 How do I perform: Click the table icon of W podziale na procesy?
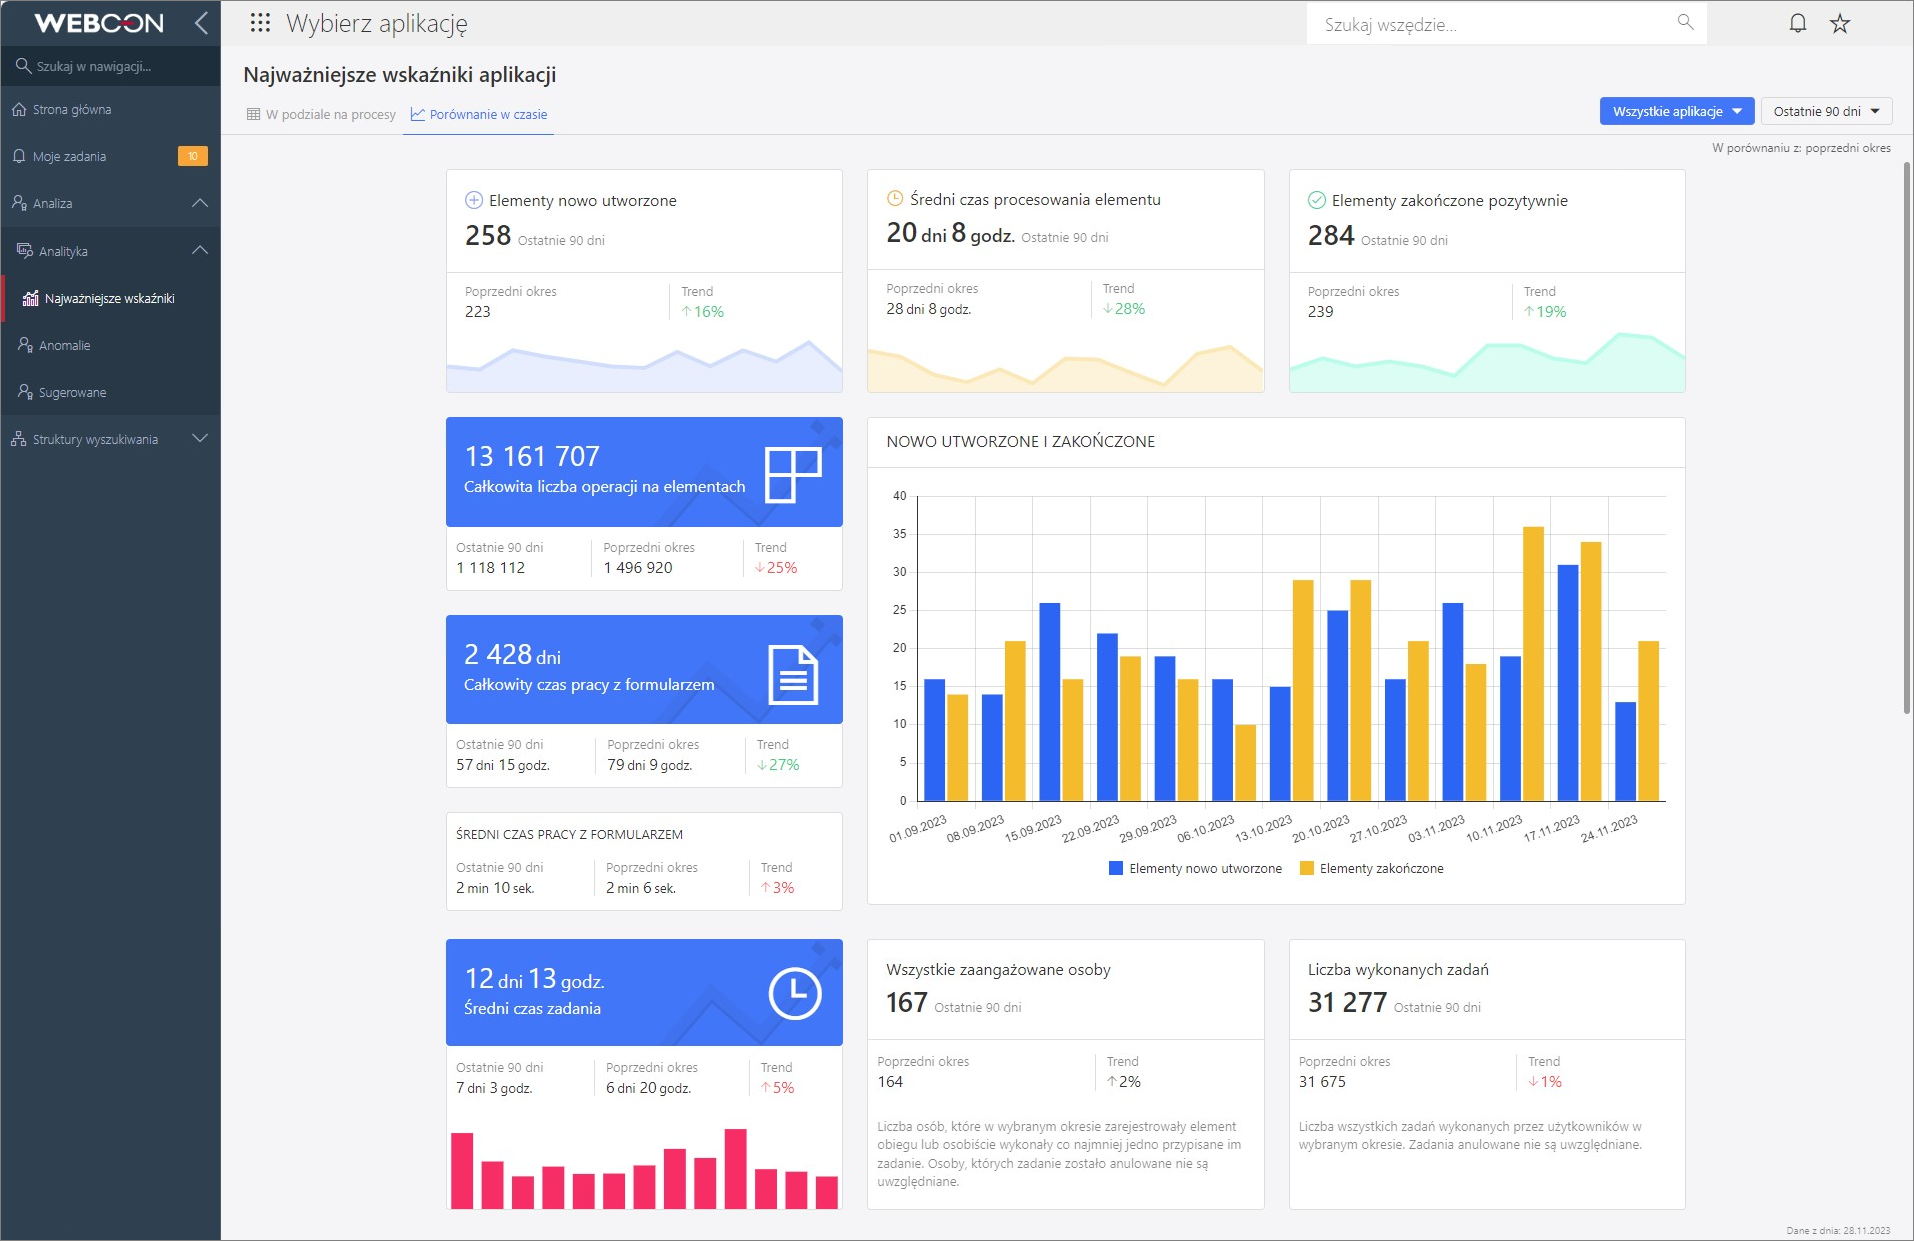pos(253,114)
